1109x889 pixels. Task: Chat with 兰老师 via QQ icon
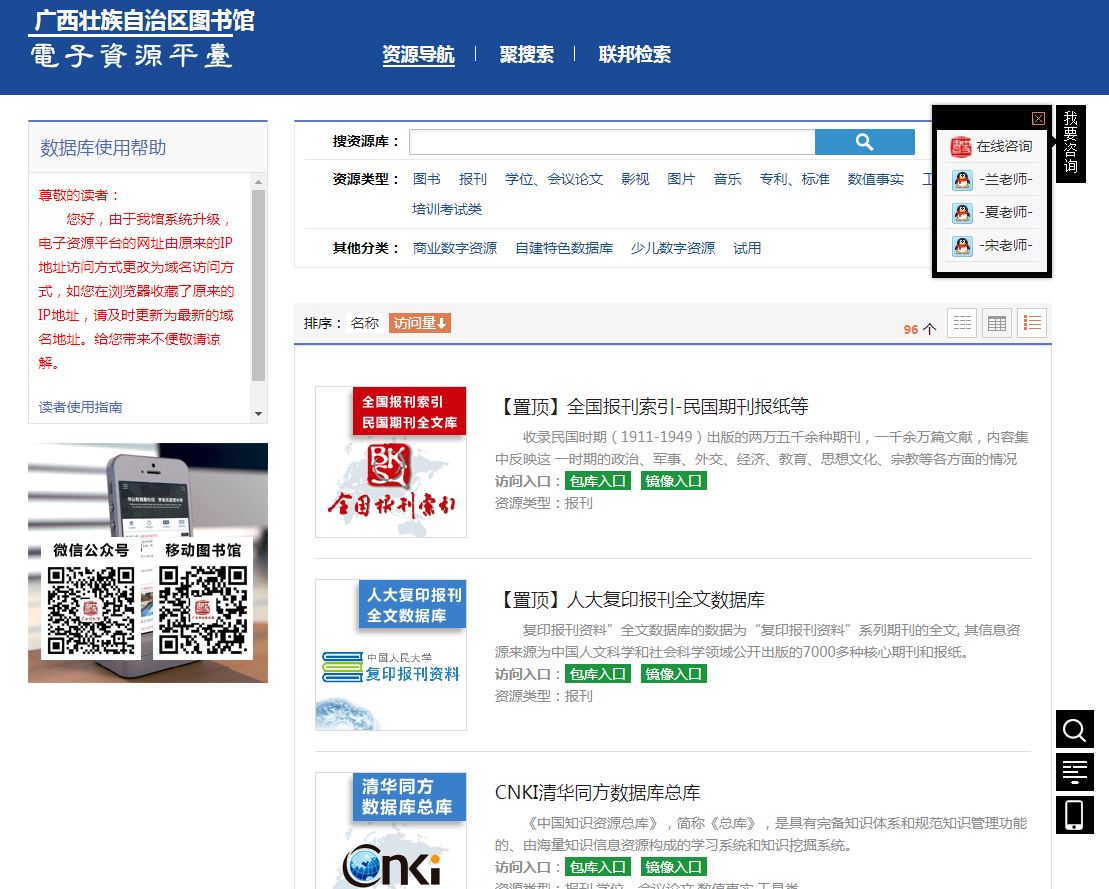tap(962, 180)
